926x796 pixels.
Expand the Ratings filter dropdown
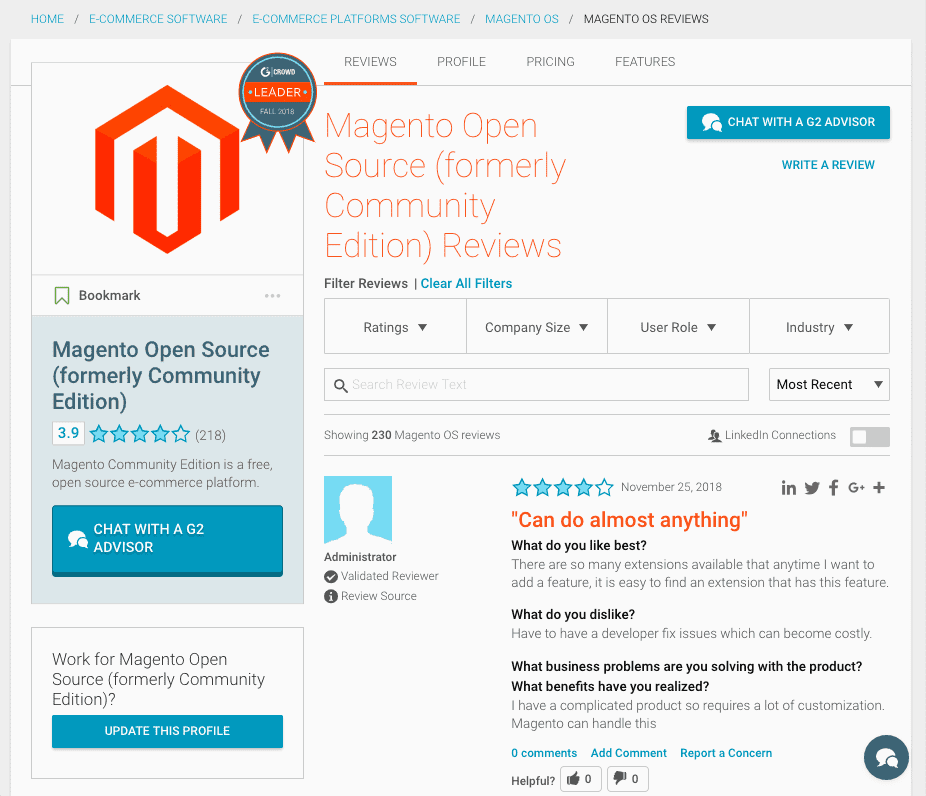(395, 327)
